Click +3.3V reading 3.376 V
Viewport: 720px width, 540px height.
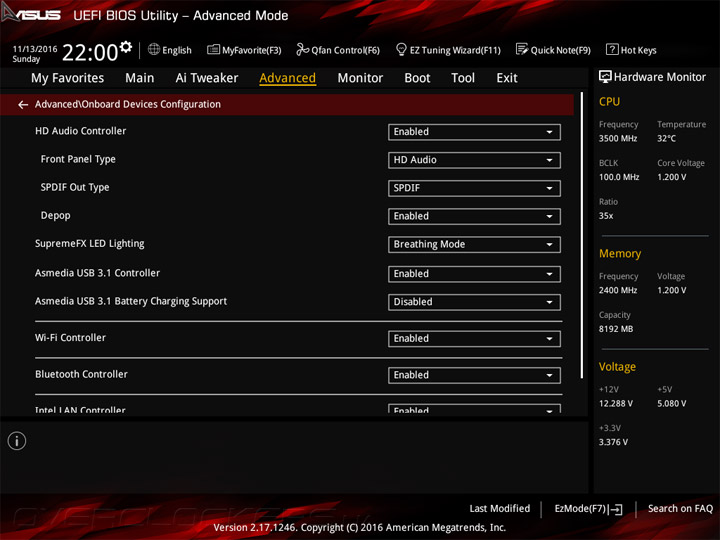[613, 442]
